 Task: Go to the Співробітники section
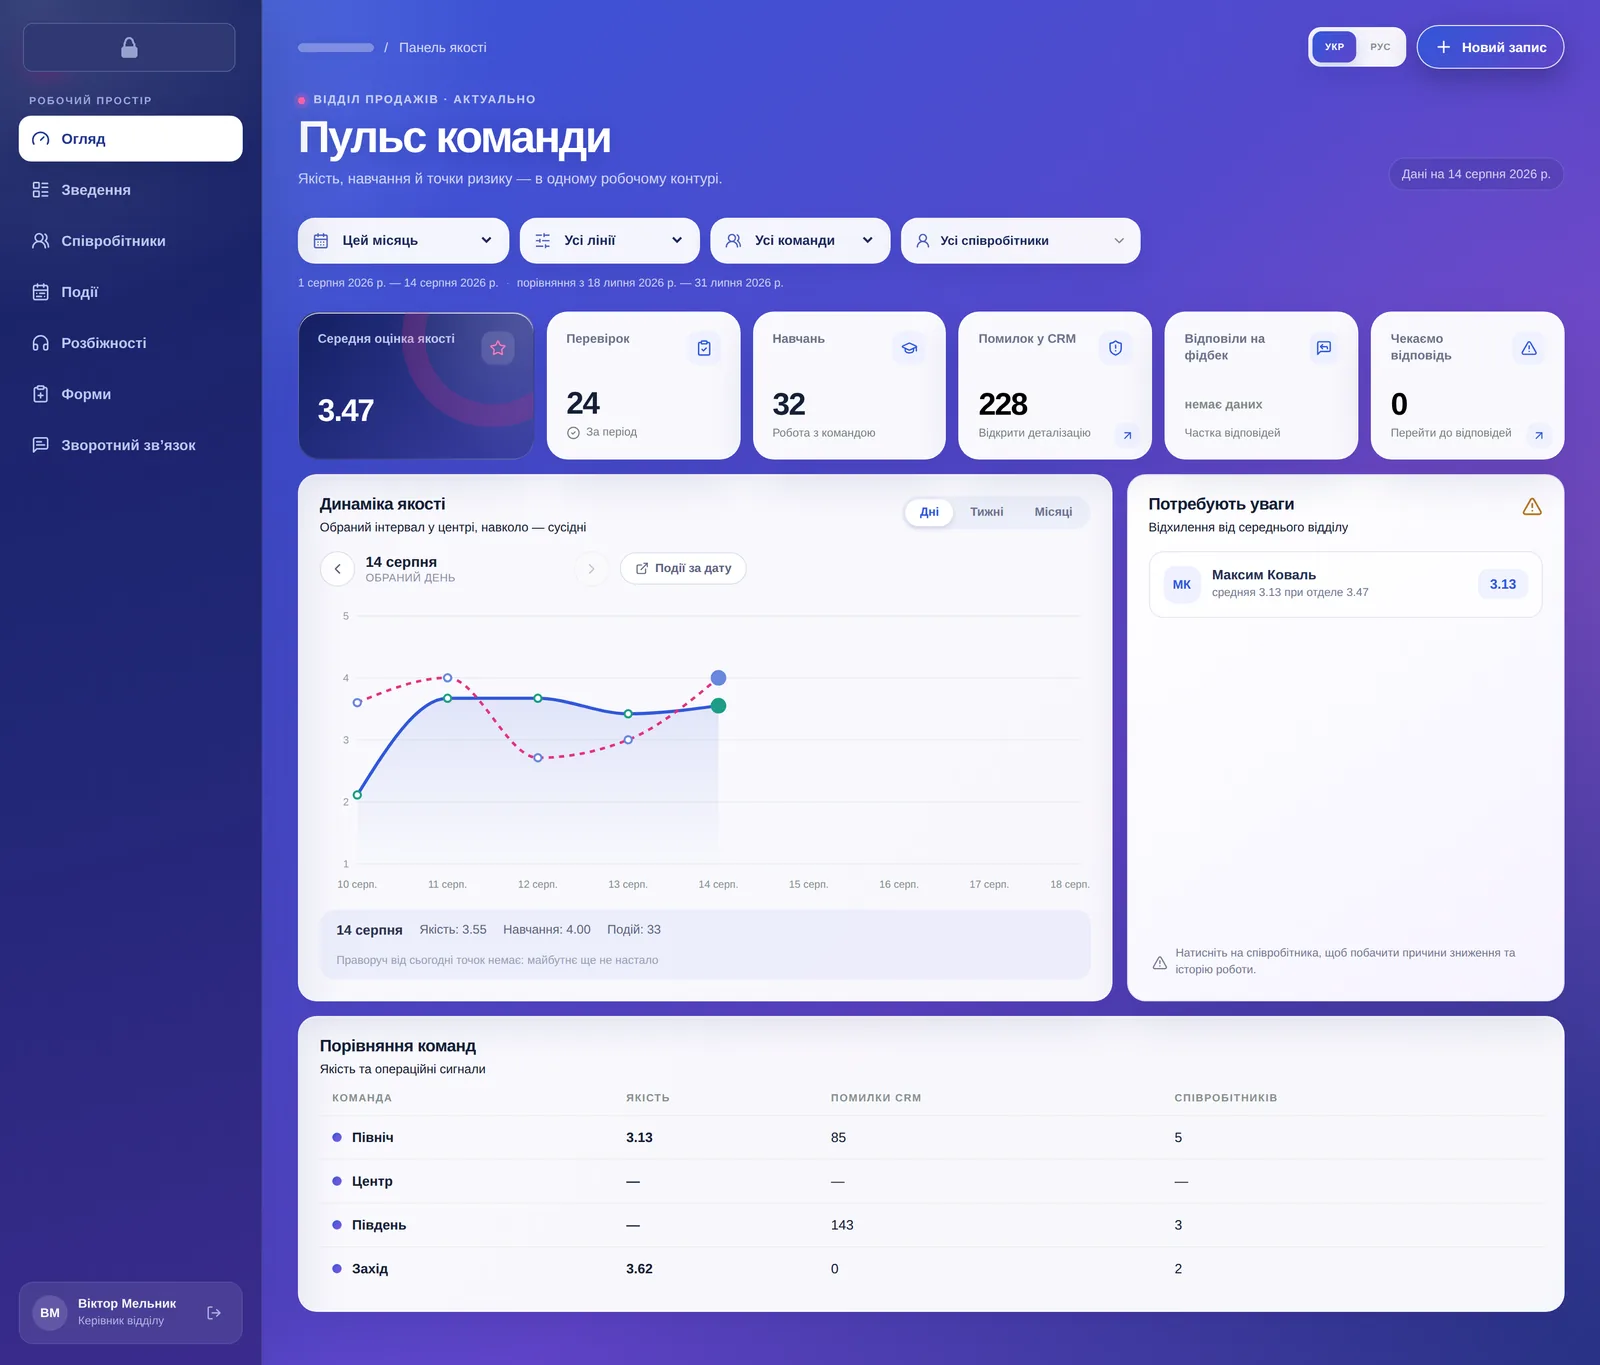tap(131, 241)
